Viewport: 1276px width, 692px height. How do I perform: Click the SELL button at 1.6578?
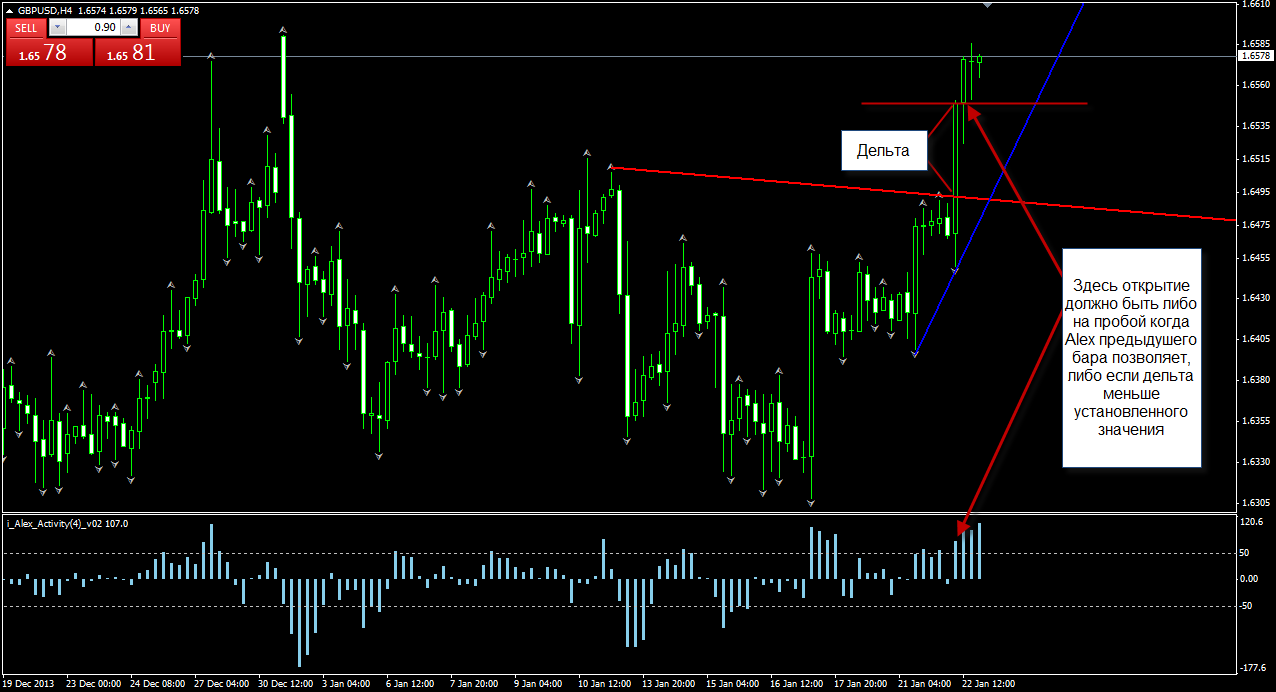[x=49, y=53]
